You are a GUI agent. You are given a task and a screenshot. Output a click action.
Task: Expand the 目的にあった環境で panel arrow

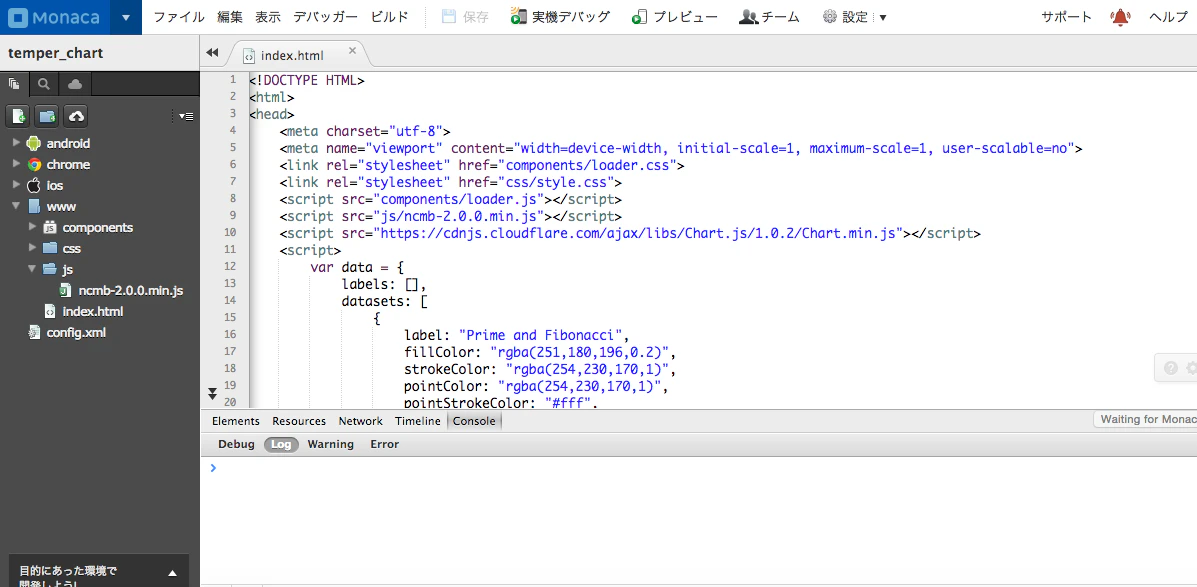click(x=173, y=572)
